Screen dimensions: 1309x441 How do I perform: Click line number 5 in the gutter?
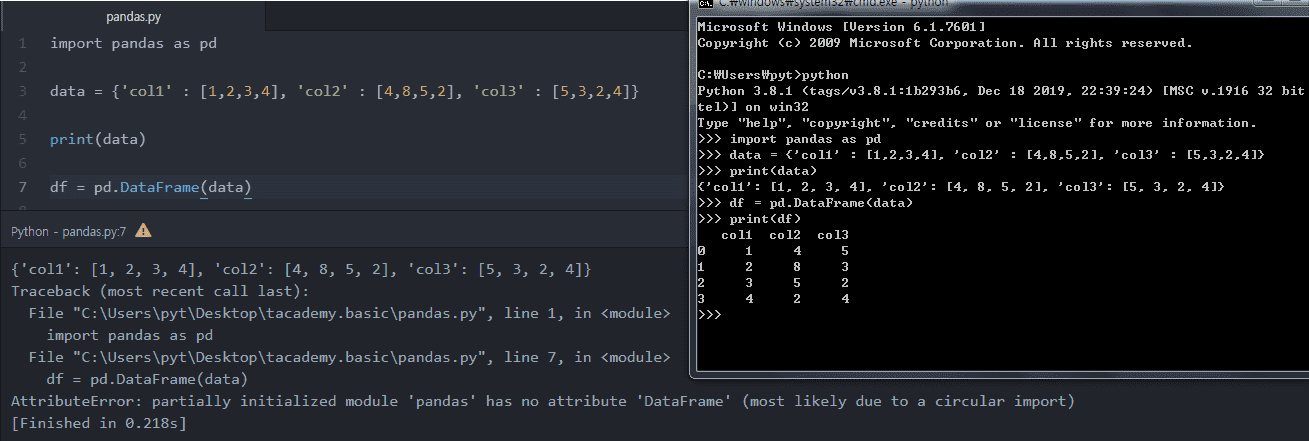(x=23, y=139)
